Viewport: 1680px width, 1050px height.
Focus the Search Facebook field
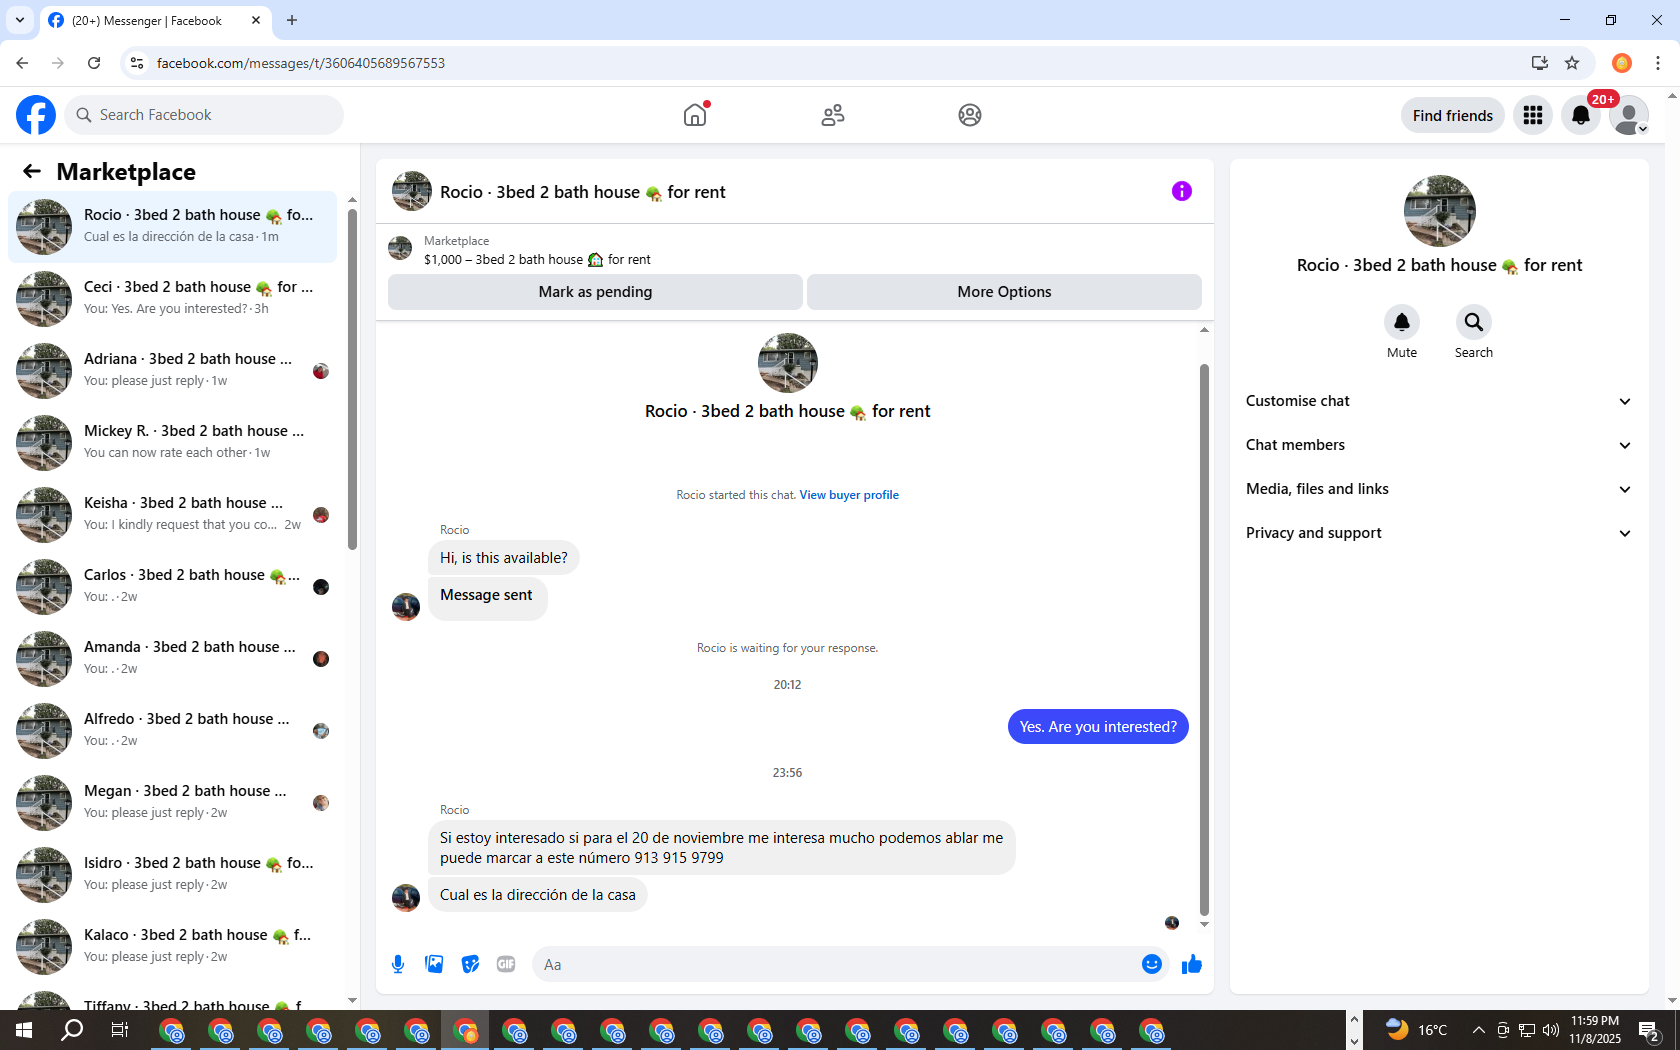click(205, 115)
